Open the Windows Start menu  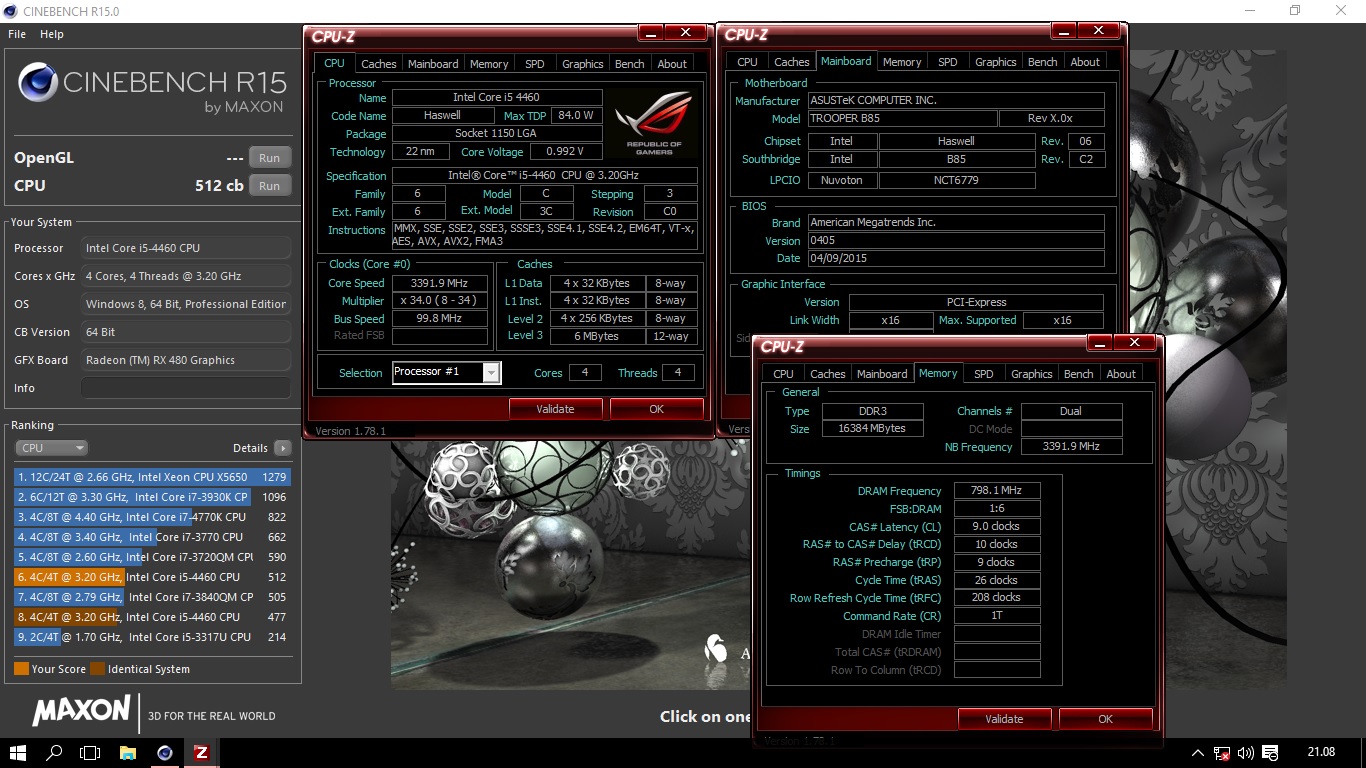pyautogui.click(x=18, y=752)
